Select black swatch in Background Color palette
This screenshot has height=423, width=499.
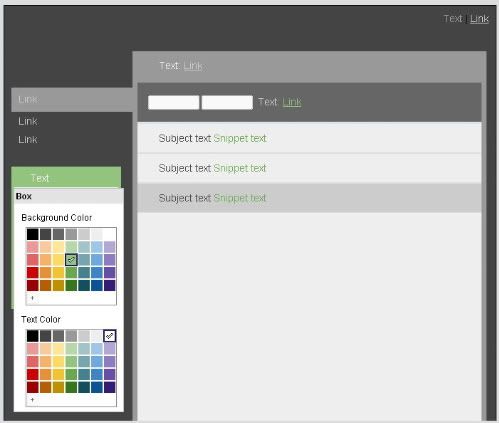pyautogui.click(x=33, y=234)
